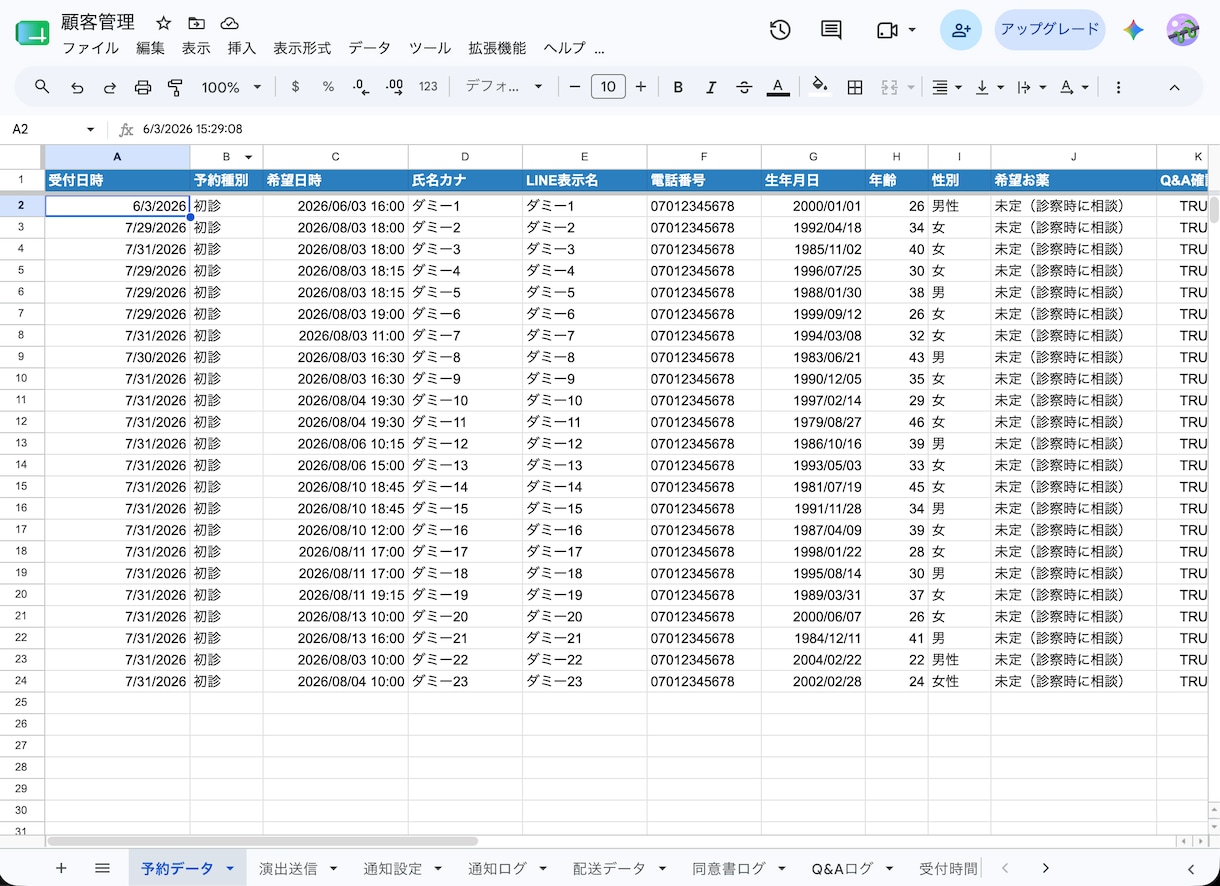The height and width of the screenshot is (886, 1220).
Task: Switch to the 通知設定 sheet tab
Action: coord(393,868)
